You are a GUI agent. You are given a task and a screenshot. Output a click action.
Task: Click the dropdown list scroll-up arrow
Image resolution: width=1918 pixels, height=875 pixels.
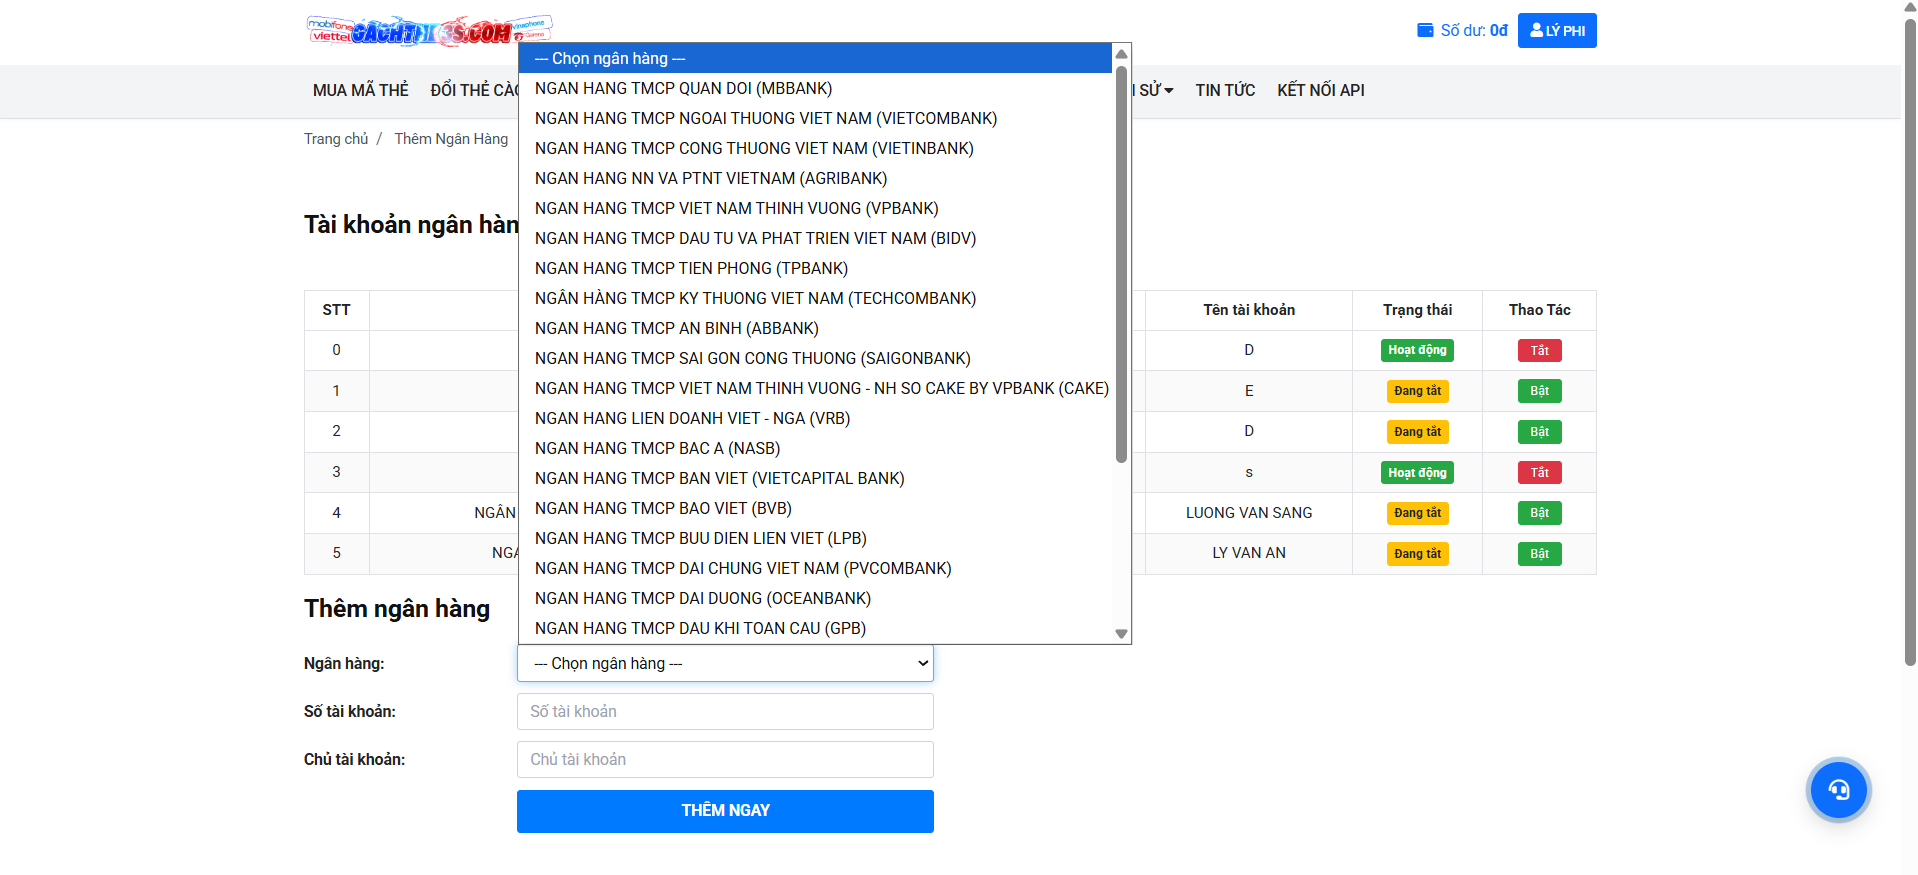1121,54
